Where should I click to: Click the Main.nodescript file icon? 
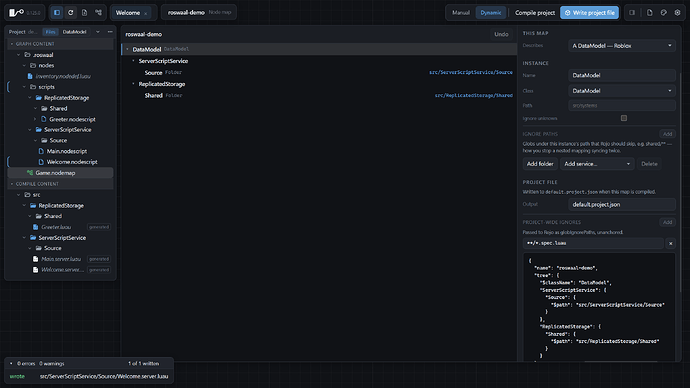coord(41,151)
